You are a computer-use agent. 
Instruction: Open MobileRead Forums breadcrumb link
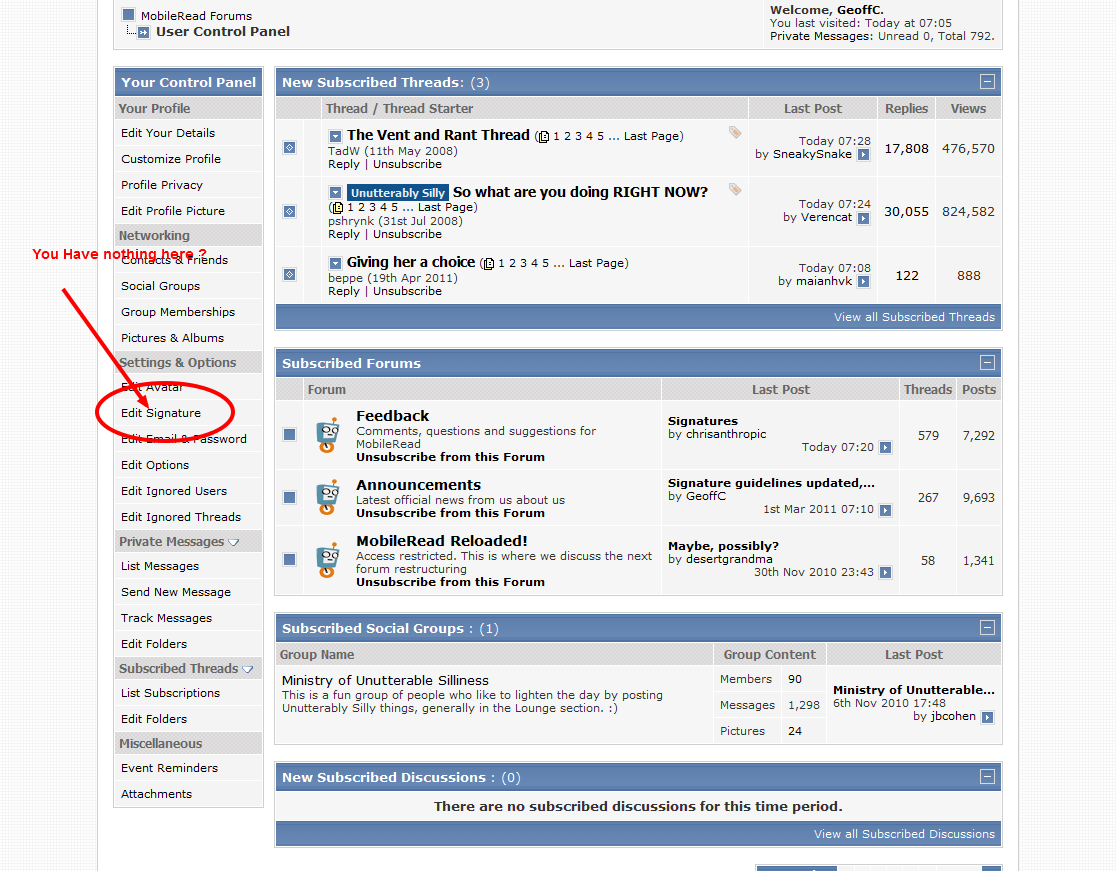196,16
